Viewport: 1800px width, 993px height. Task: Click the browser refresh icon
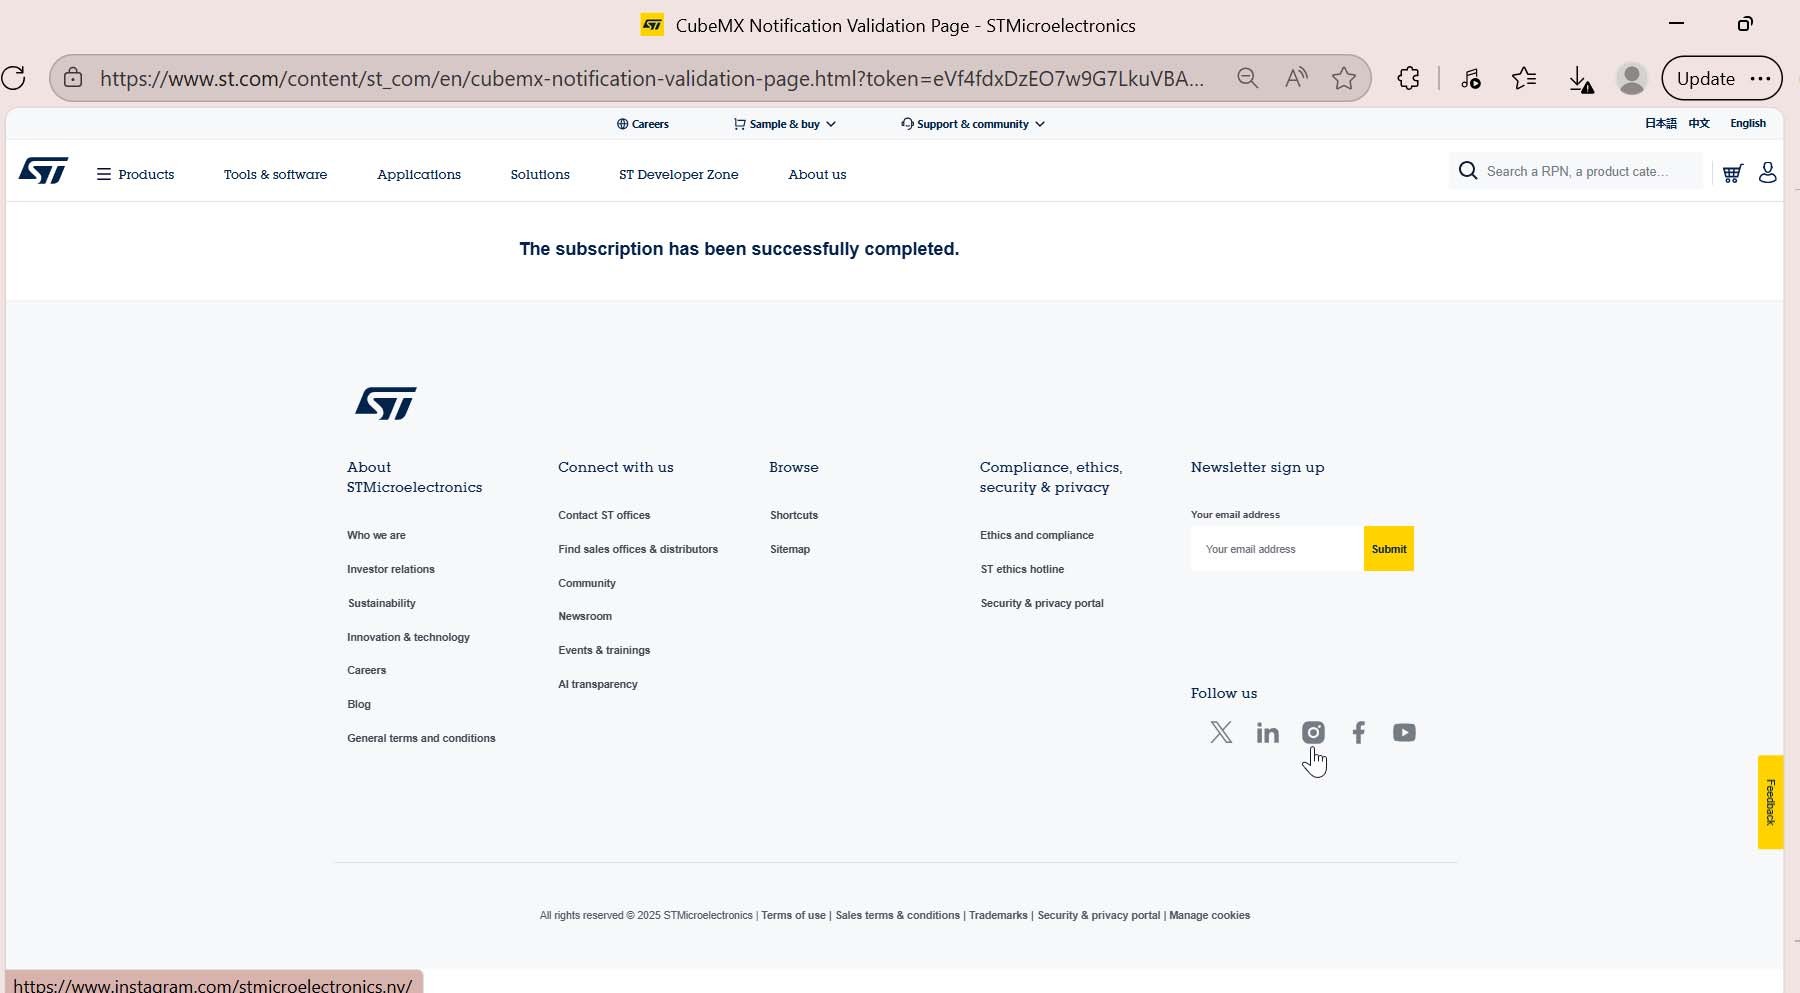[13, 78]
